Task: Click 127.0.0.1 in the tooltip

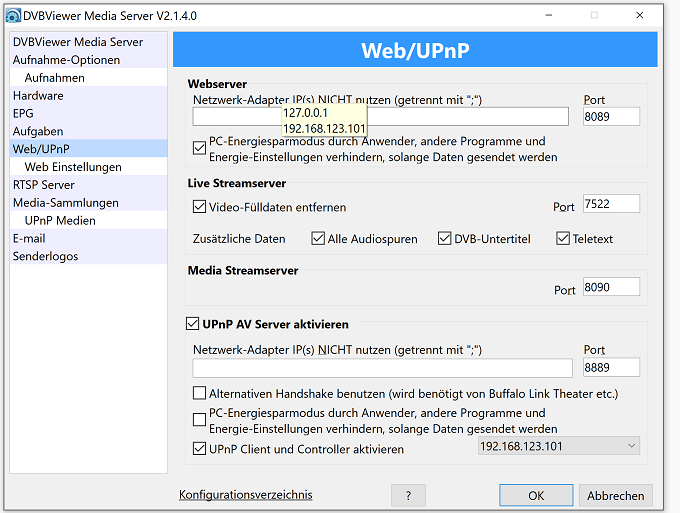Action: click(305, 113)
